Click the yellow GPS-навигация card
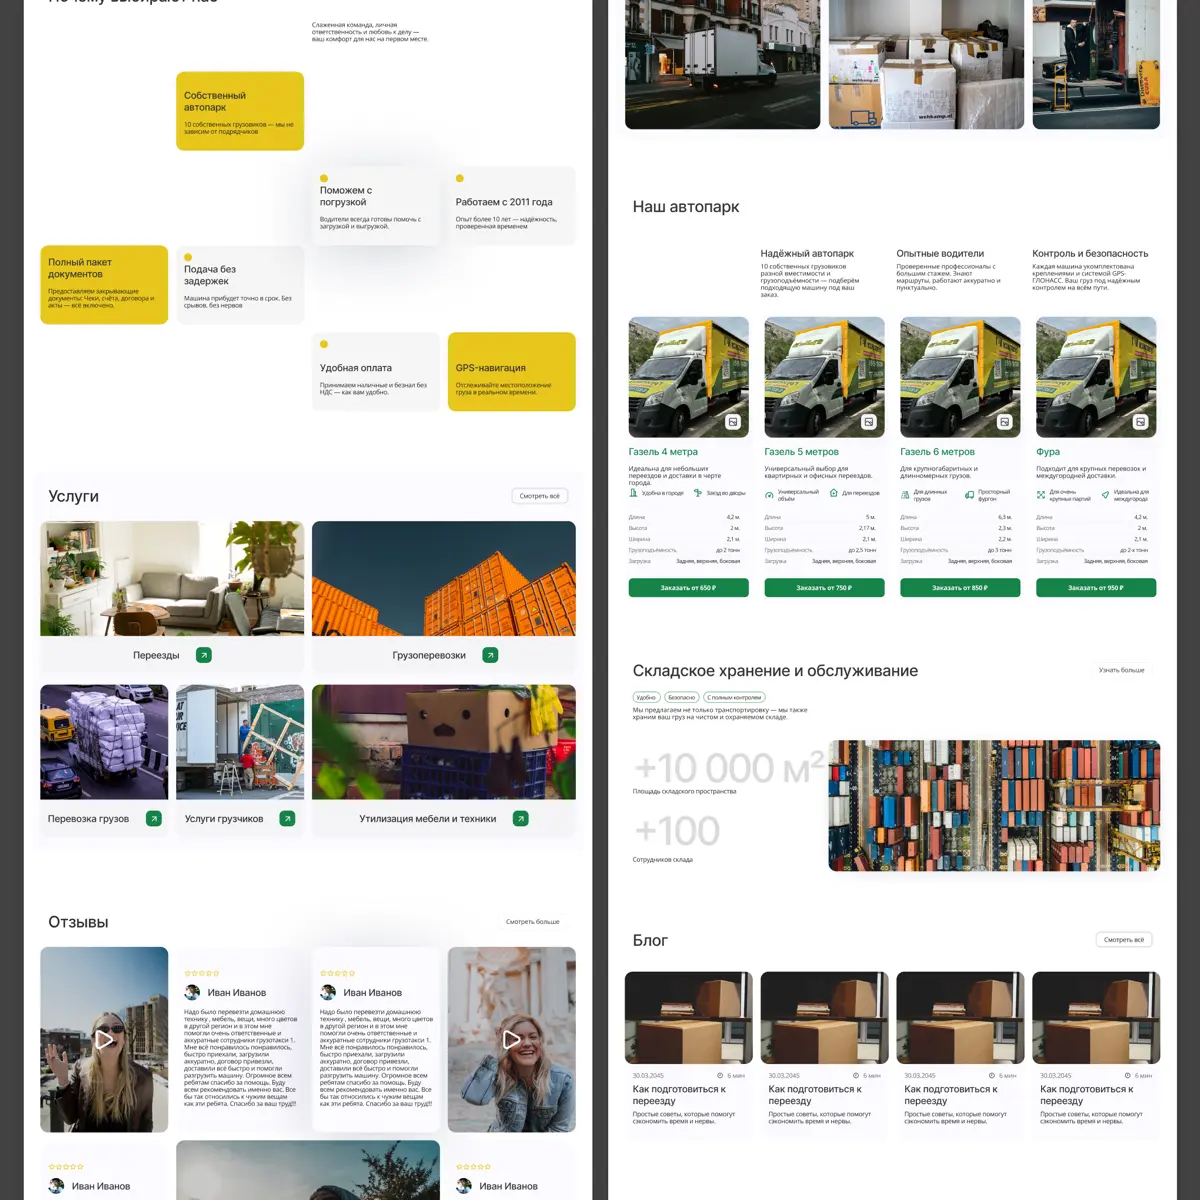This screenshot has width=1200, height=1200. pyautogui.click(x=512, y=371)
